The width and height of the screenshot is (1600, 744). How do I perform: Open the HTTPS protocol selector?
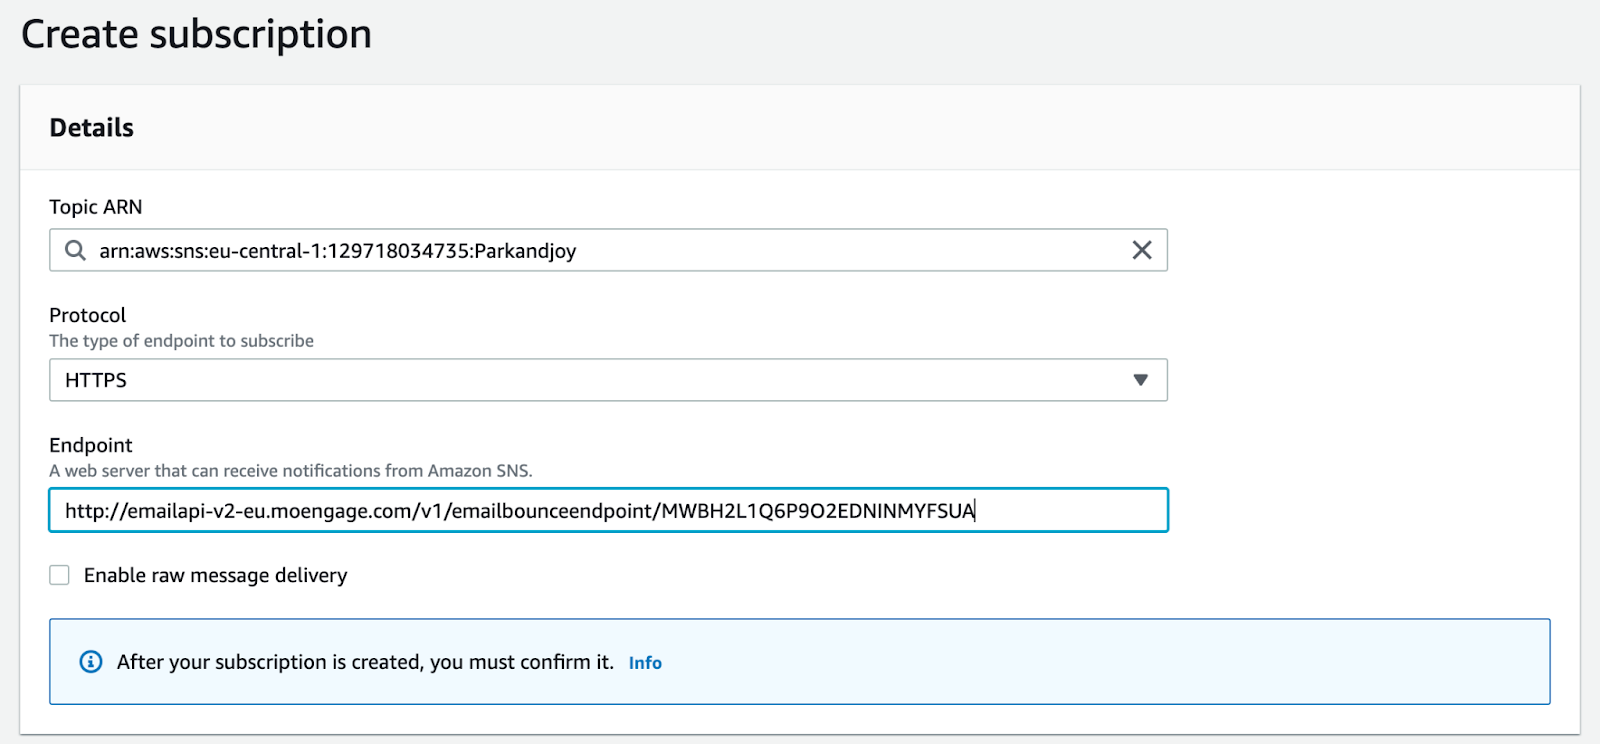pyautogui.click(x=600, y=380)
